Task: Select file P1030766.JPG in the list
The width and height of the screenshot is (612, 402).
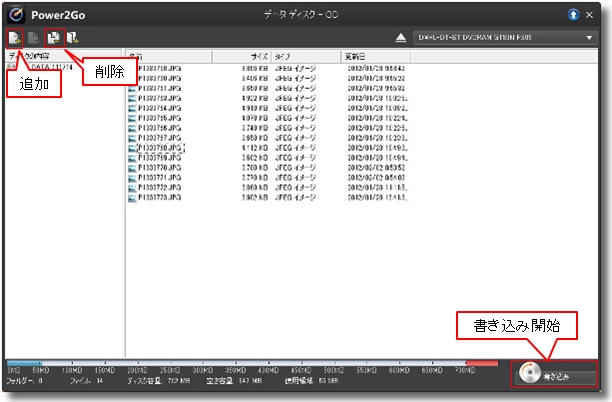Action: tap(159, 128)
